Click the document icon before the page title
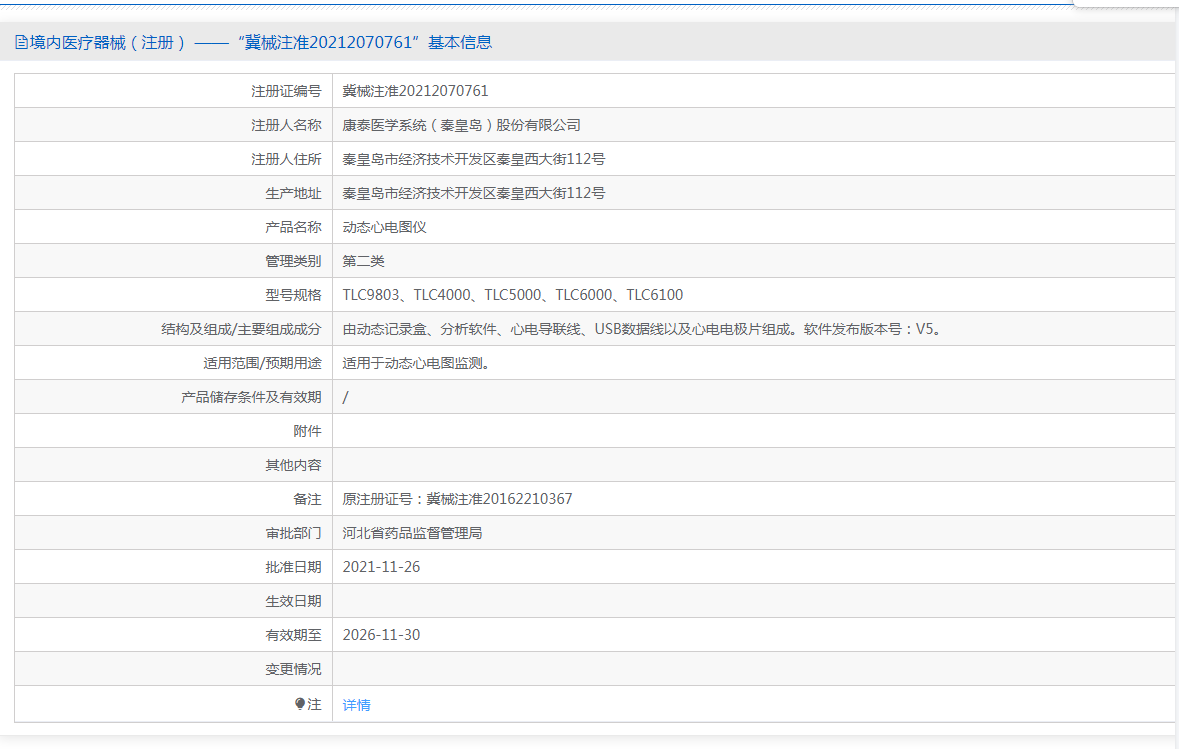Image resolution: width=1179 pixels, height=749 pixels. click(x=21, y=42)
